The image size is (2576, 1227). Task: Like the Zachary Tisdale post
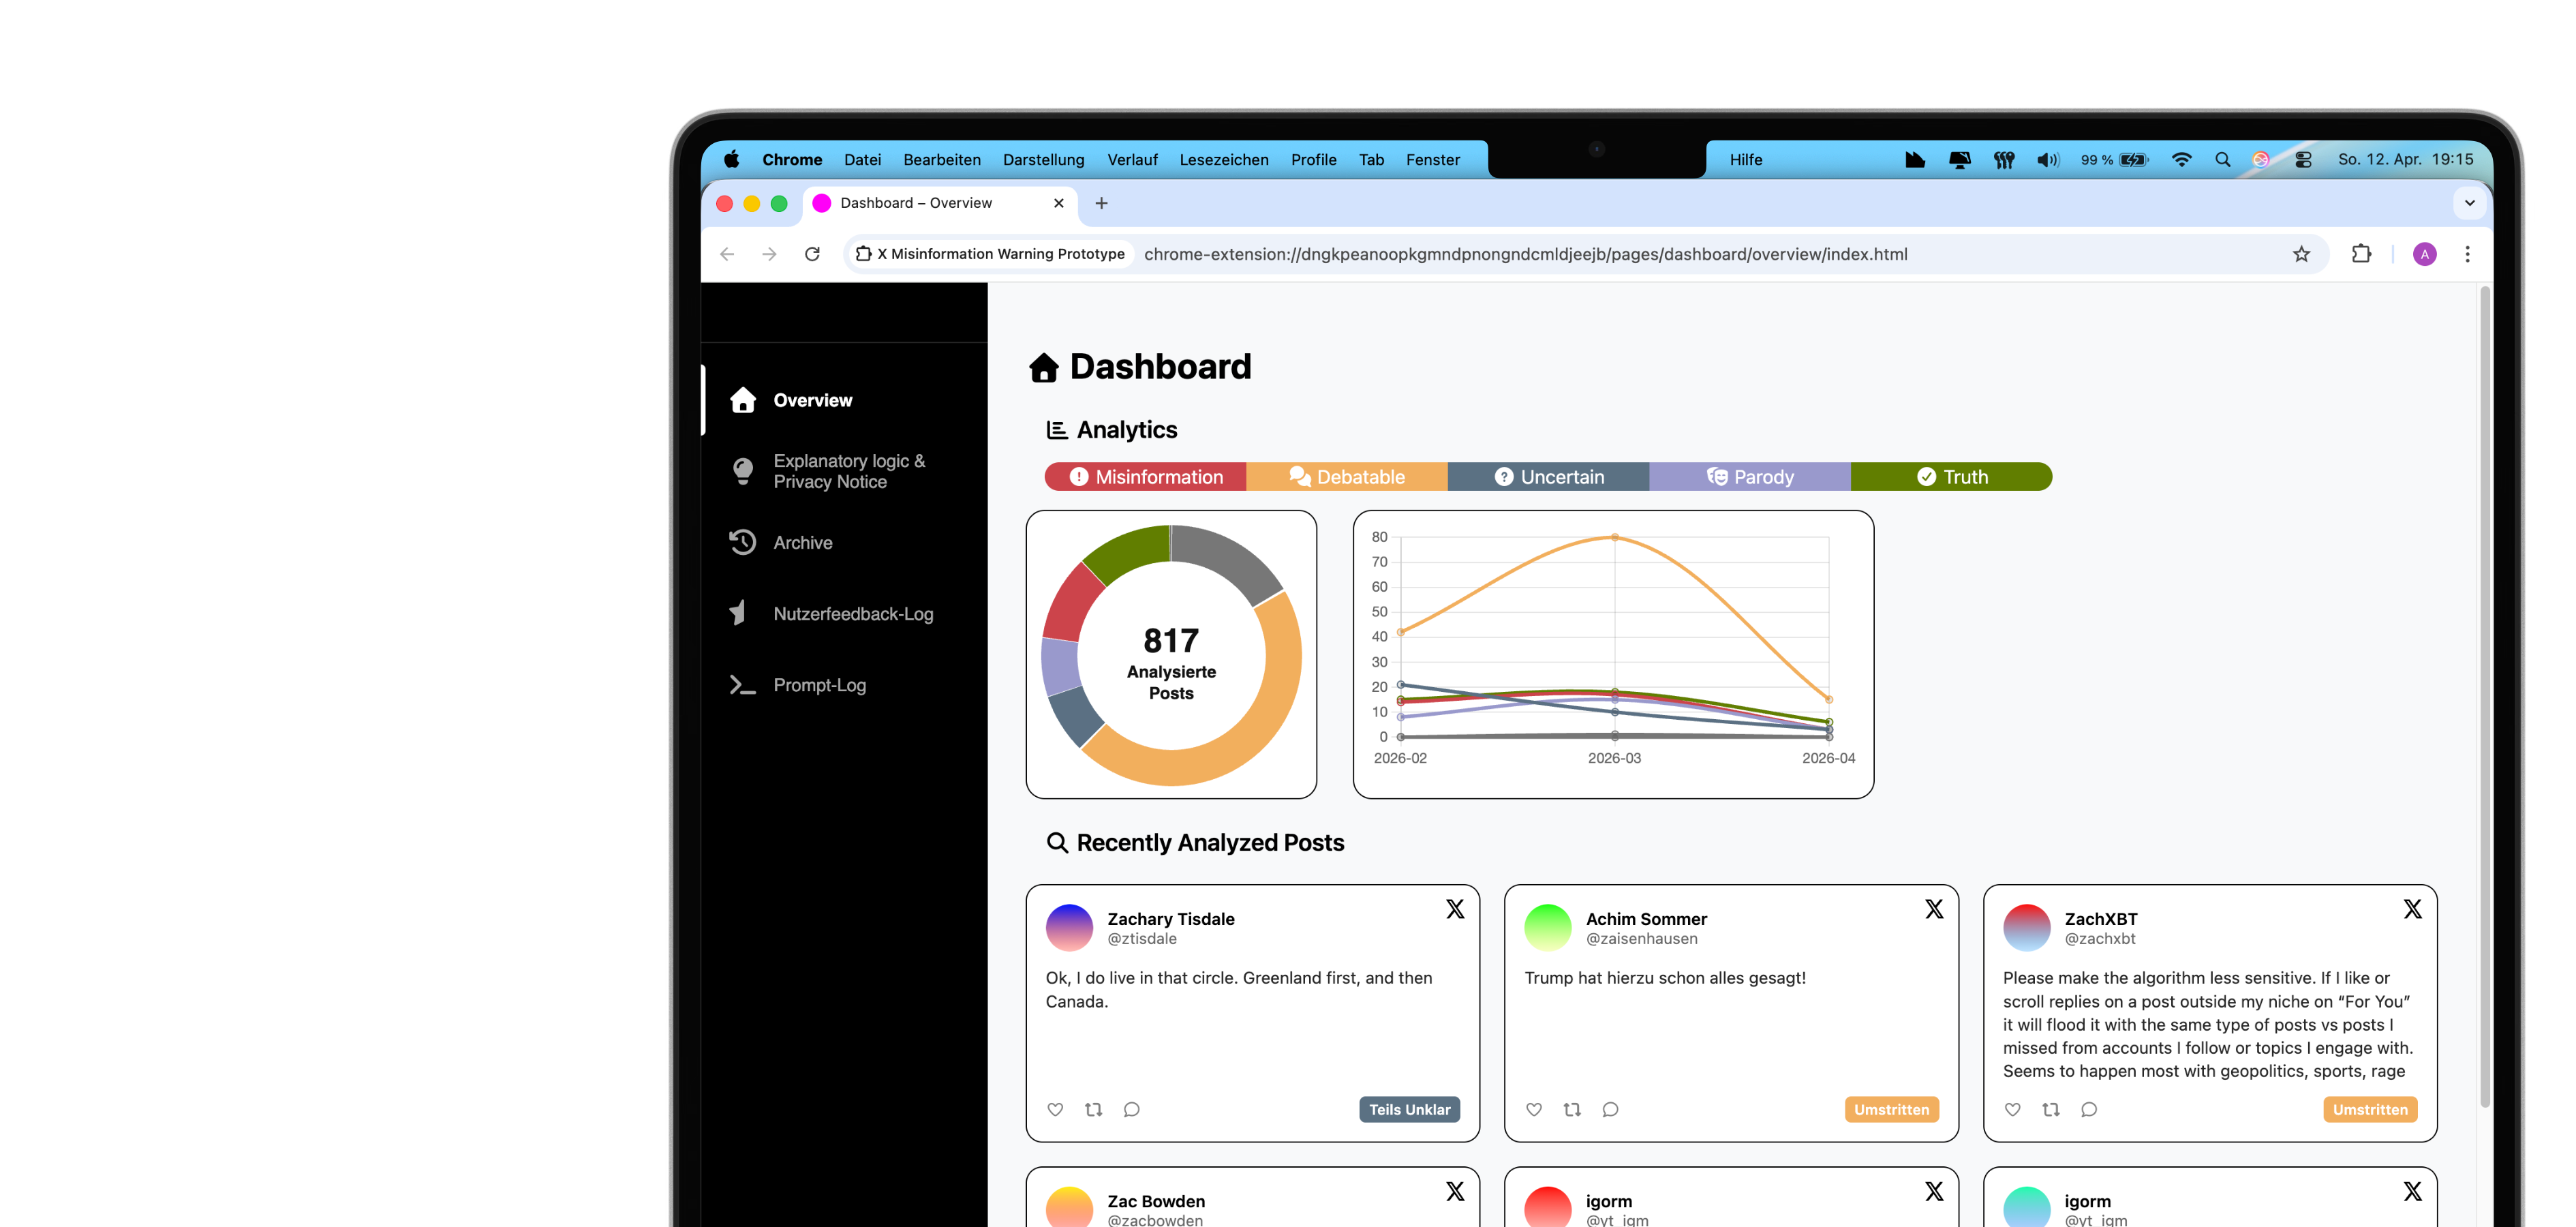coord(1055,1109)
